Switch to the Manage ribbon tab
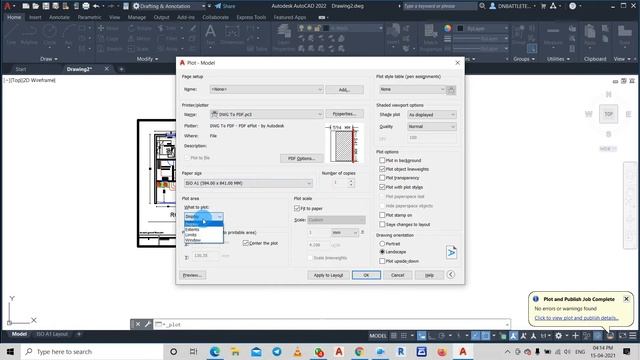 [x=136, y=18]
